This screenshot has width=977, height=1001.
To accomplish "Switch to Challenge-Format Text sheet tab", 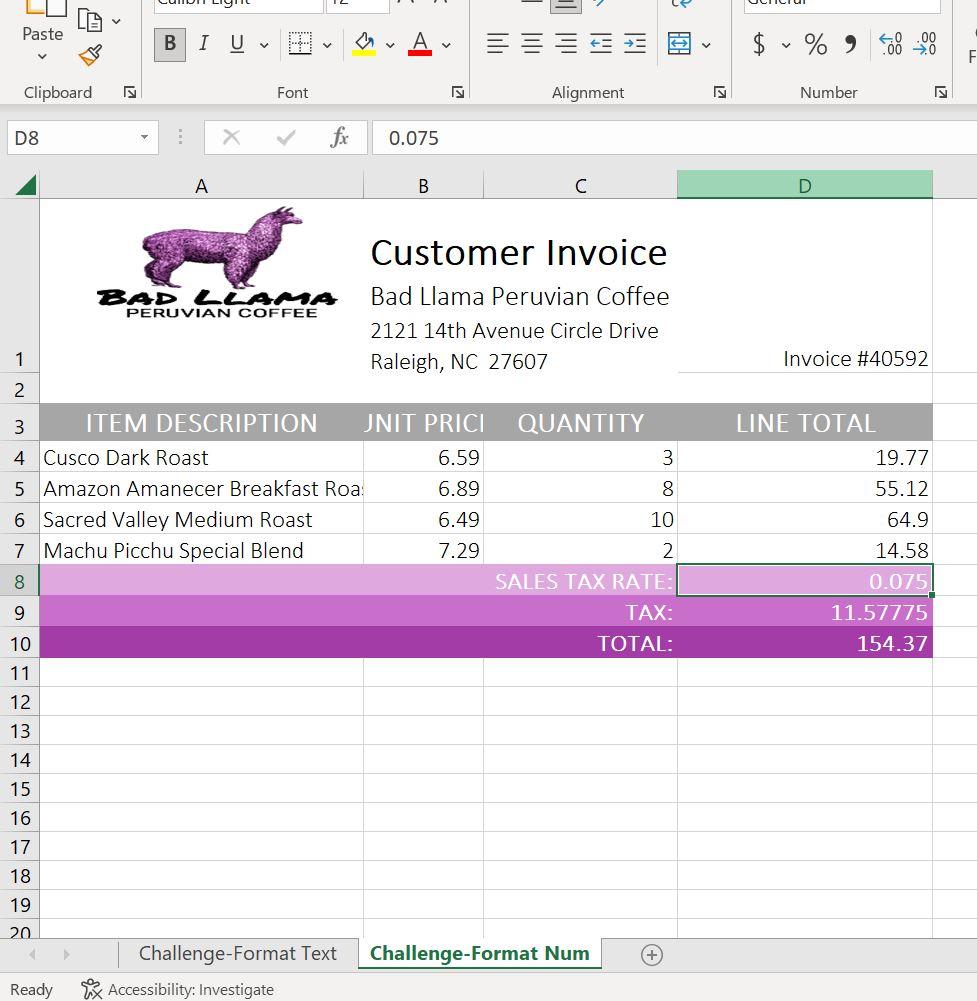I will pyautogui.click(x=237, y=954).
